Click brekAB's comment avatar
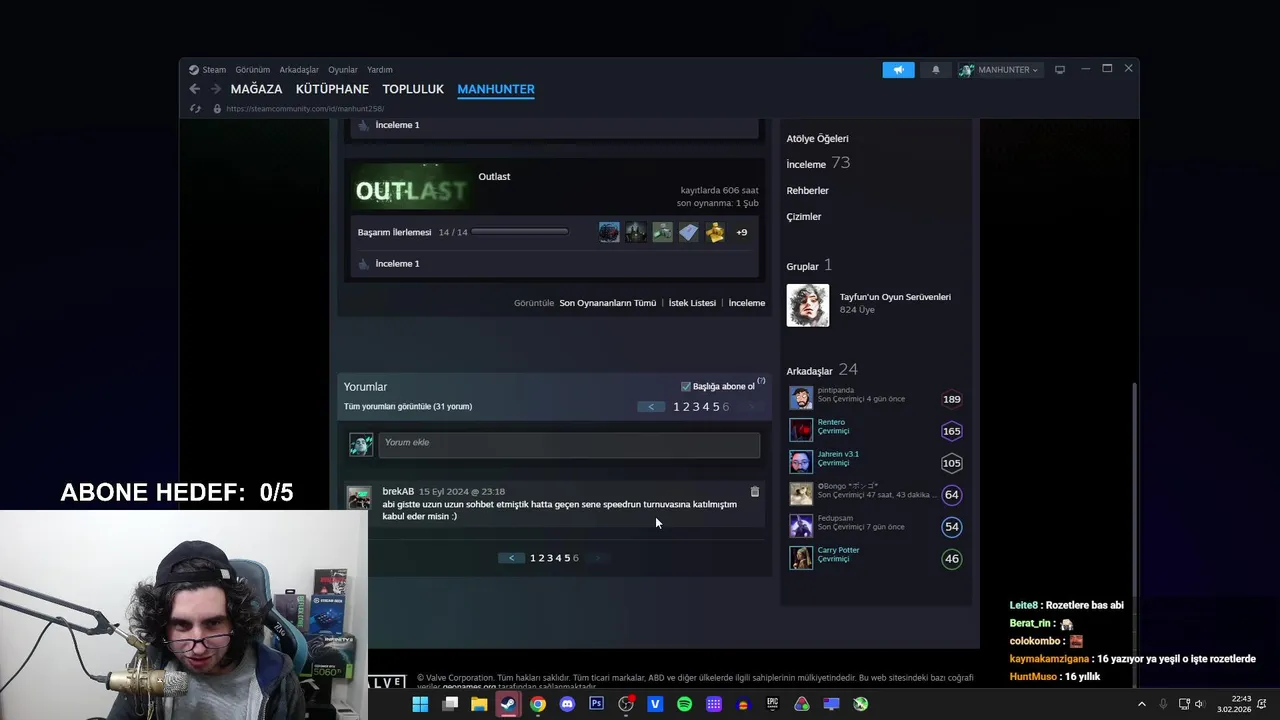This screenshot has width=1280, height=720. (x=359, y=497)
